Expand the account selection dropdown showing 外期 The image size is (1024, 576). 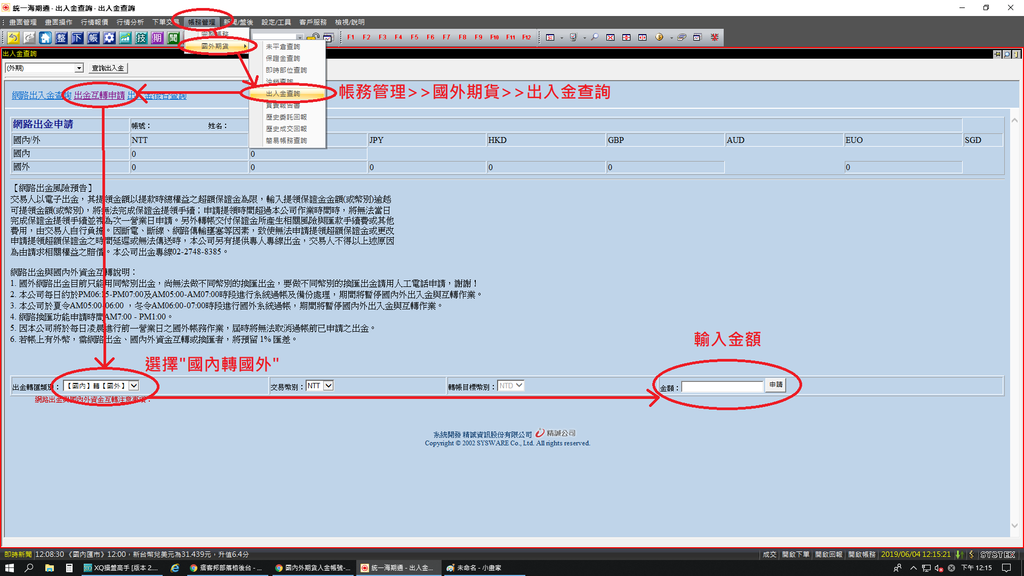tap(78, 68)
